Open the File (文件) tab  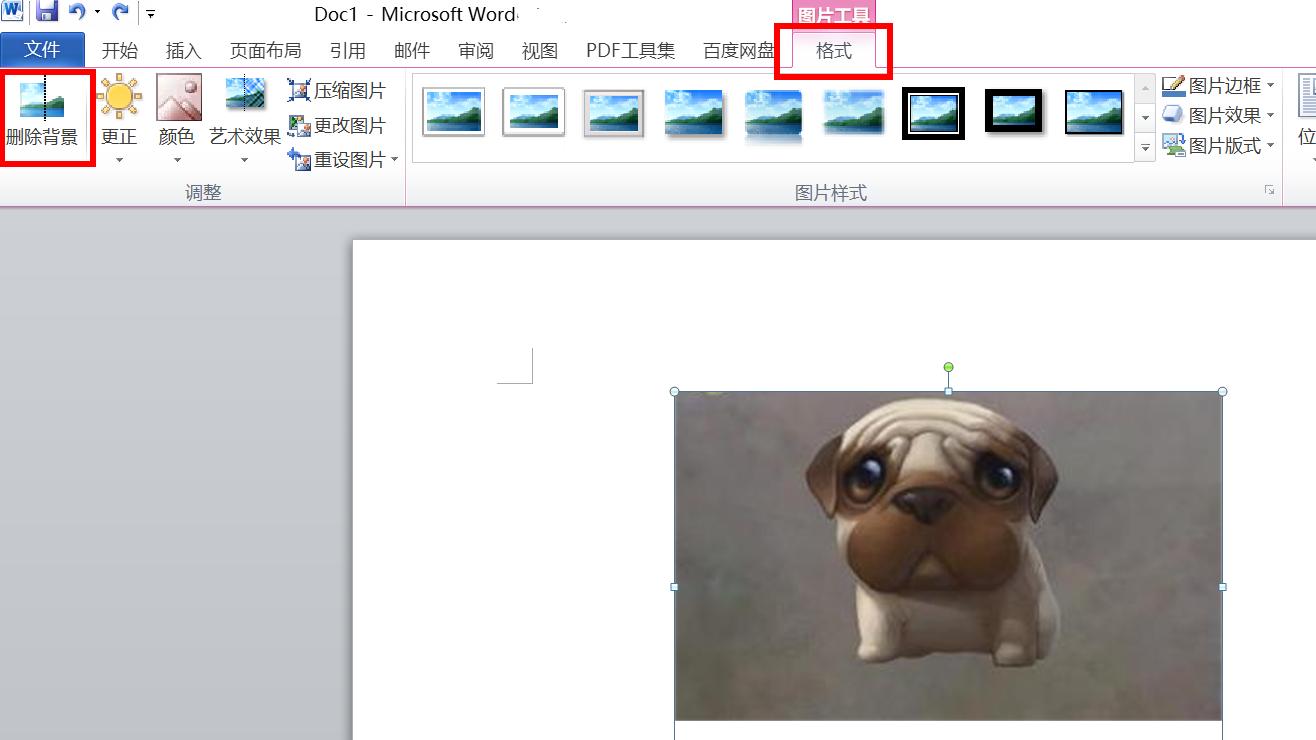coord(43,50)
